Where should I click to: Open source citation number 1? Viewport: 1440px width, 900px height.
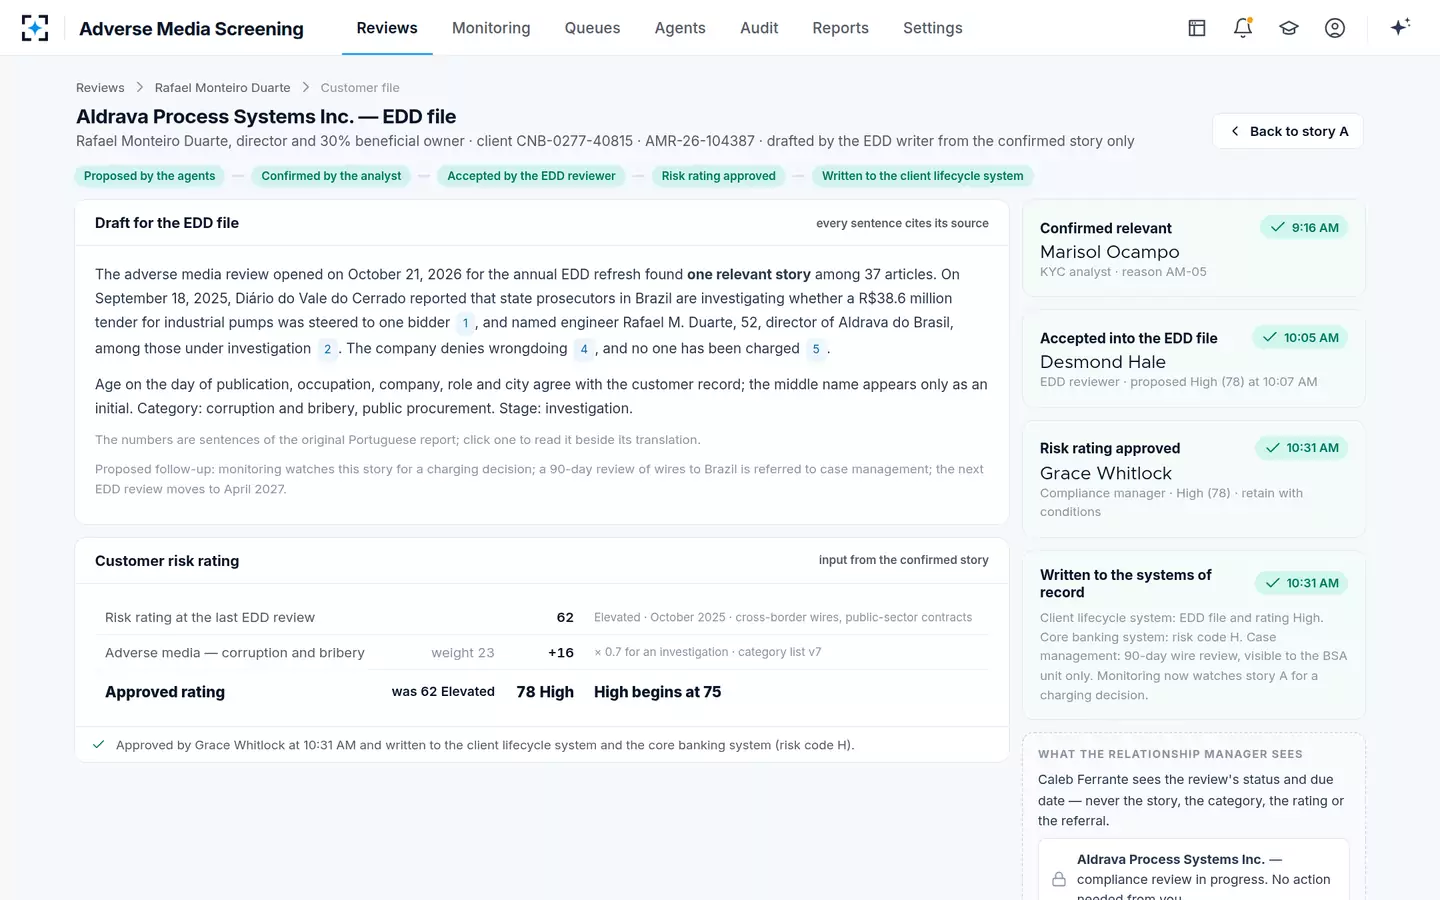465,323
